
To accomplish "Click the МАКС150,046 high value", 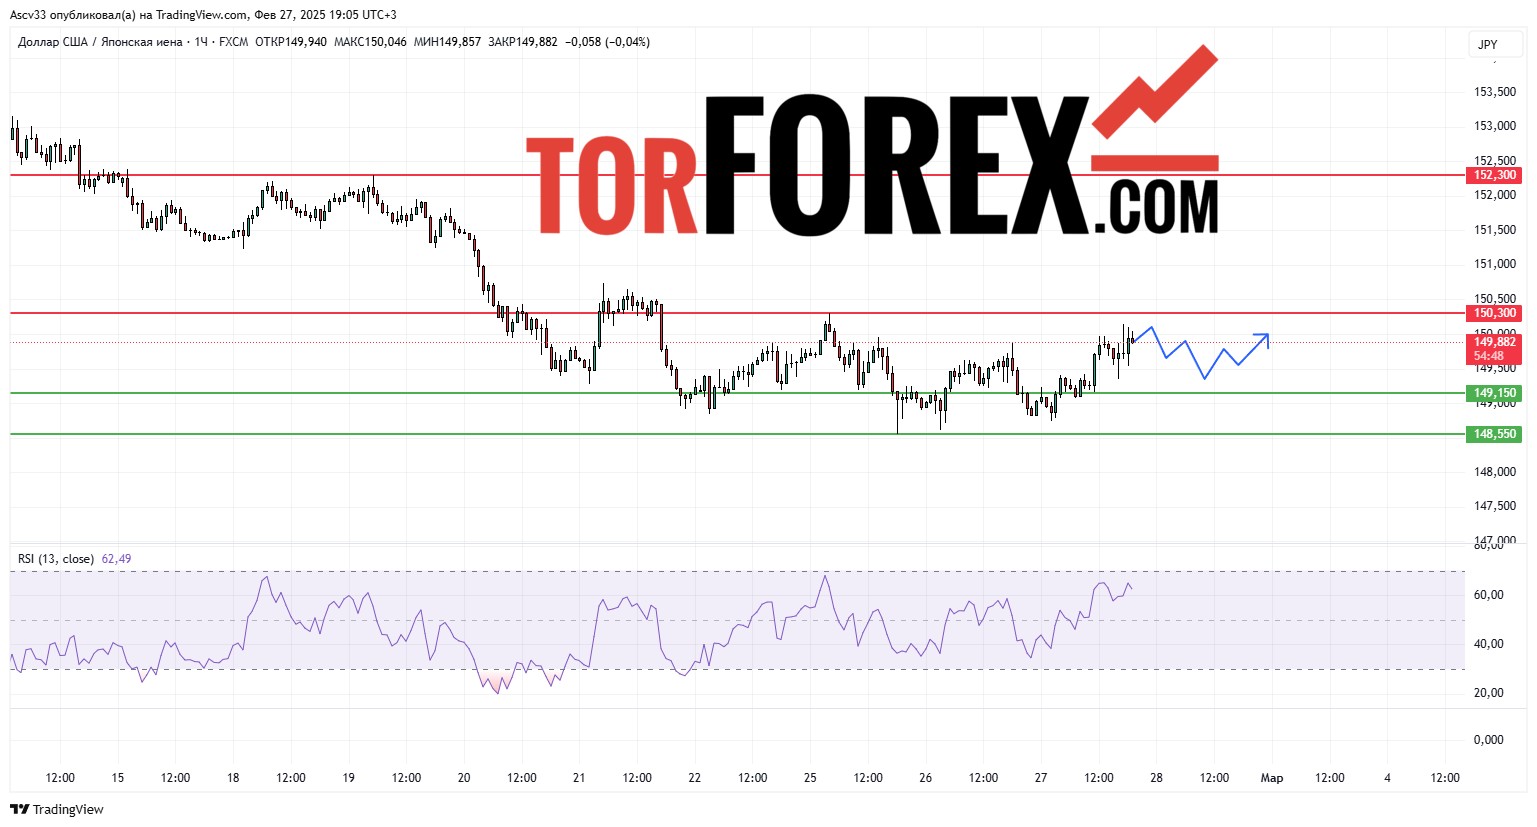I will (x=370, y=42).
